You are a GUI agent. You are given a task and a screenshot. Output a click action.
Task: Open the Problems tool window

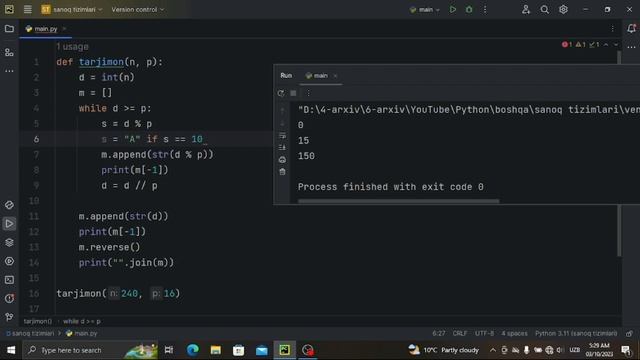click(x=9, y=299)
